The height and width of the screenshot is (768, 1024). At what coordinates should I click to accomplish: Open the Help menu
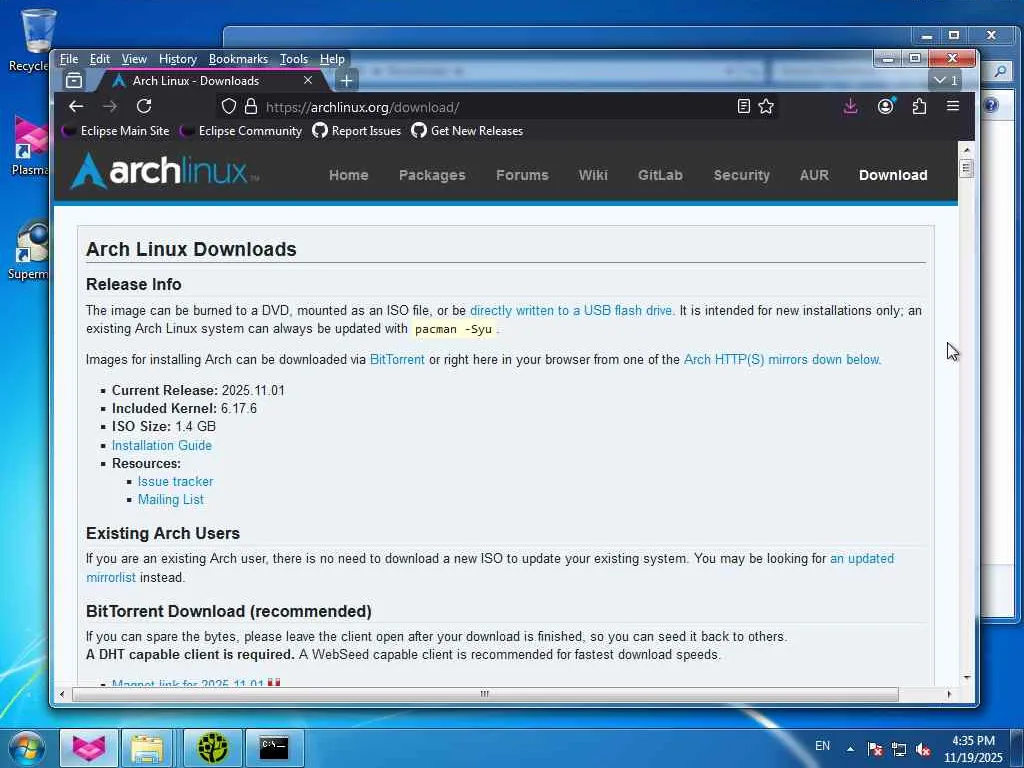[332, 59]
